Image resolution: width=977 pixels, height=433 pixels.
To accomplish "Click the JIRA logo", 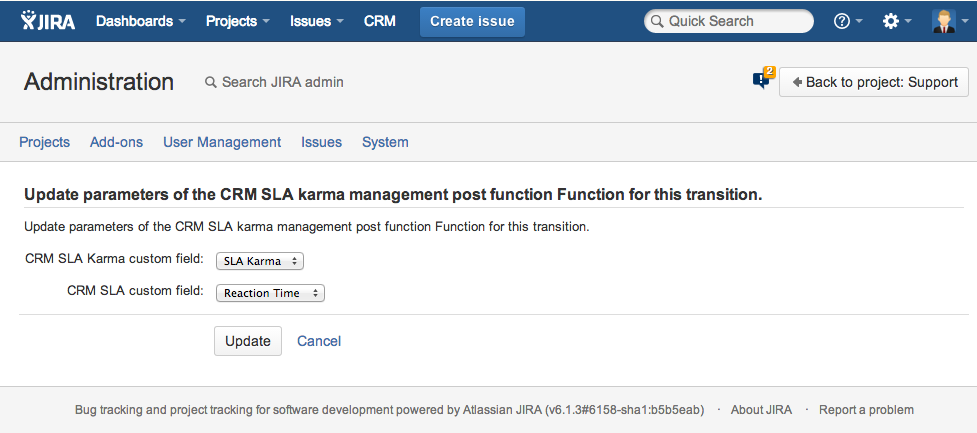I will (47, 21).
